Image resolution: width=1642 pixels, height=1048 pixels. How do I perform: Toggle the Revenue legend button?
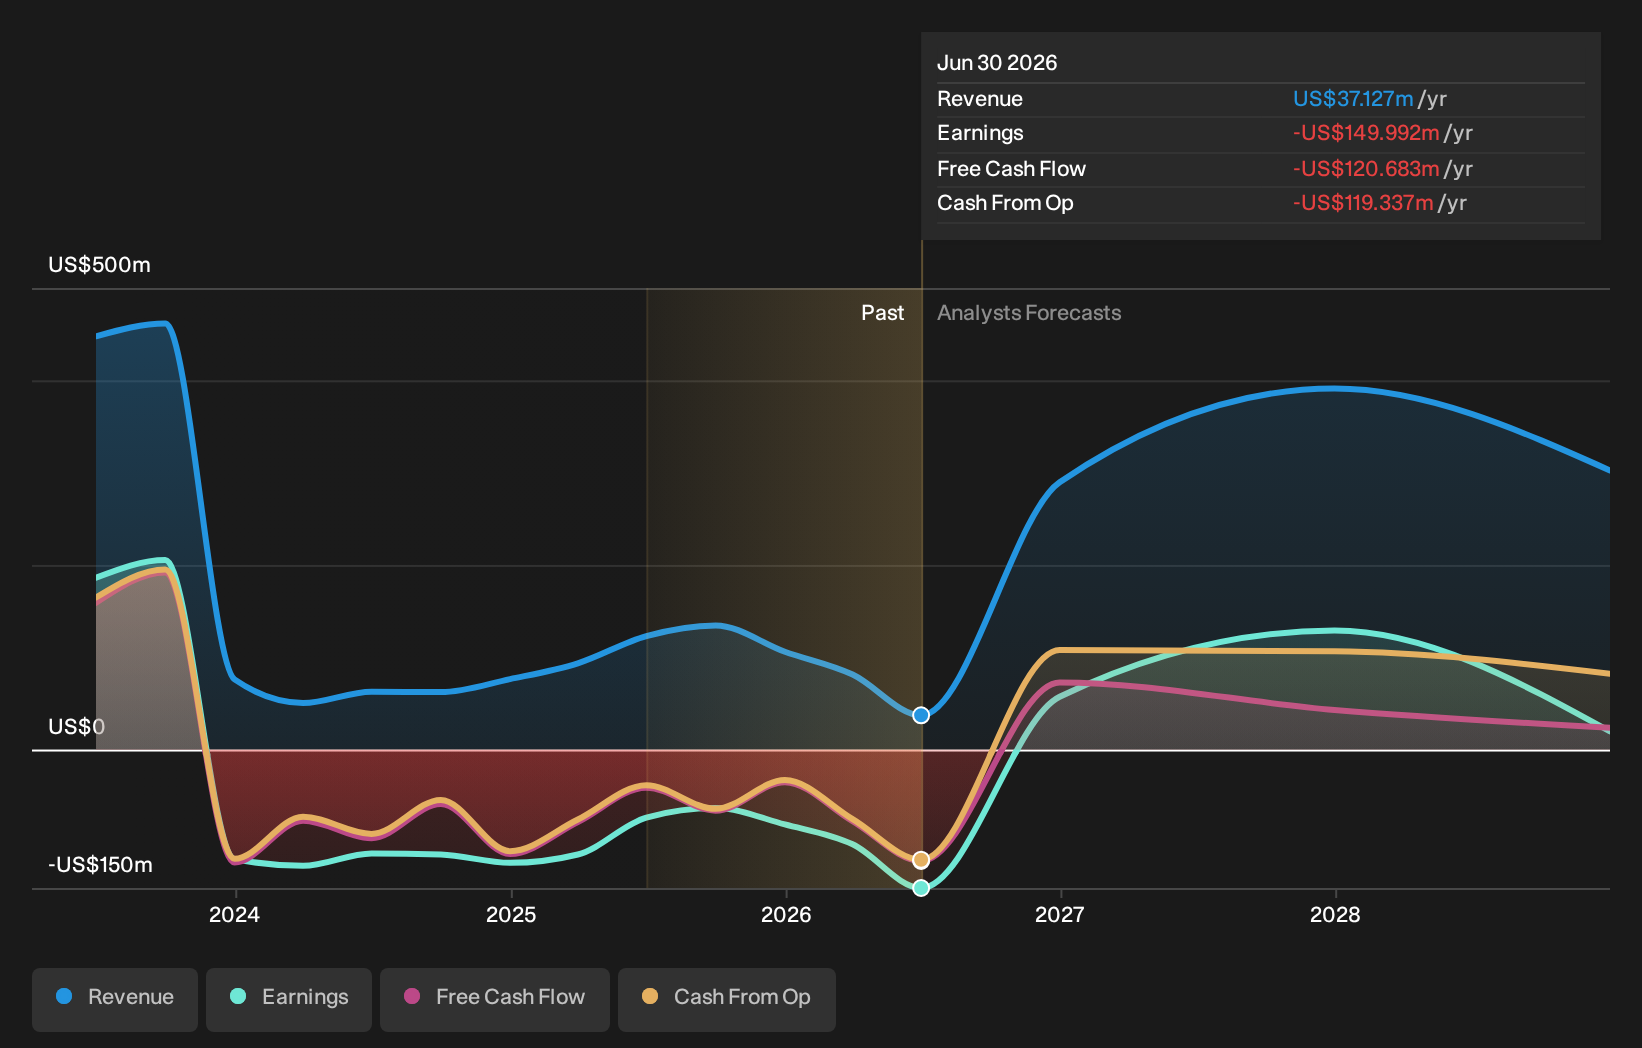pyautogui.click(x=115, y=999)
